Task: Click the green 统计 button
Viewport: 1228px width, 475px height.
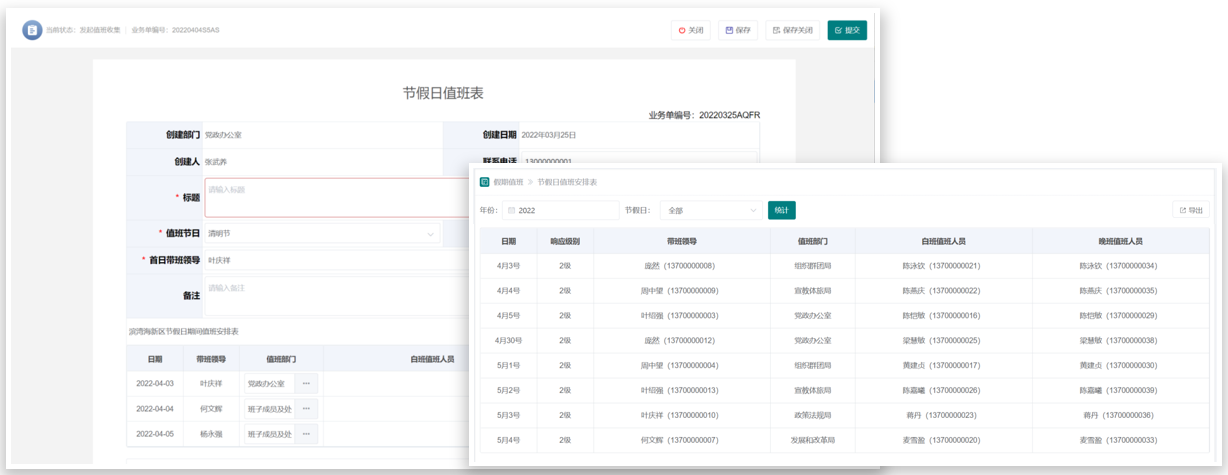Action: 781,210
